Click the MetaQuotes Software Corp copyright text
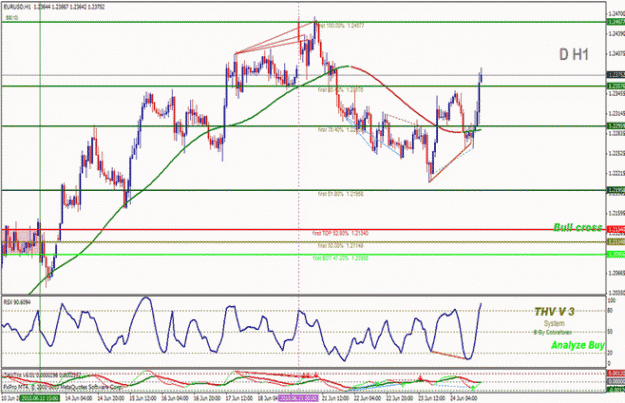The image size is (625, 403). pyautogui.click(x=63, y=387)
